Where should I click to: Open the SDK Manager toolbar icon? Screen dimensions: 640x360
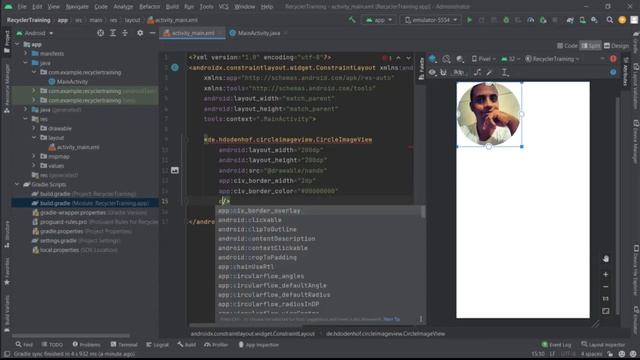pos(594,20)
